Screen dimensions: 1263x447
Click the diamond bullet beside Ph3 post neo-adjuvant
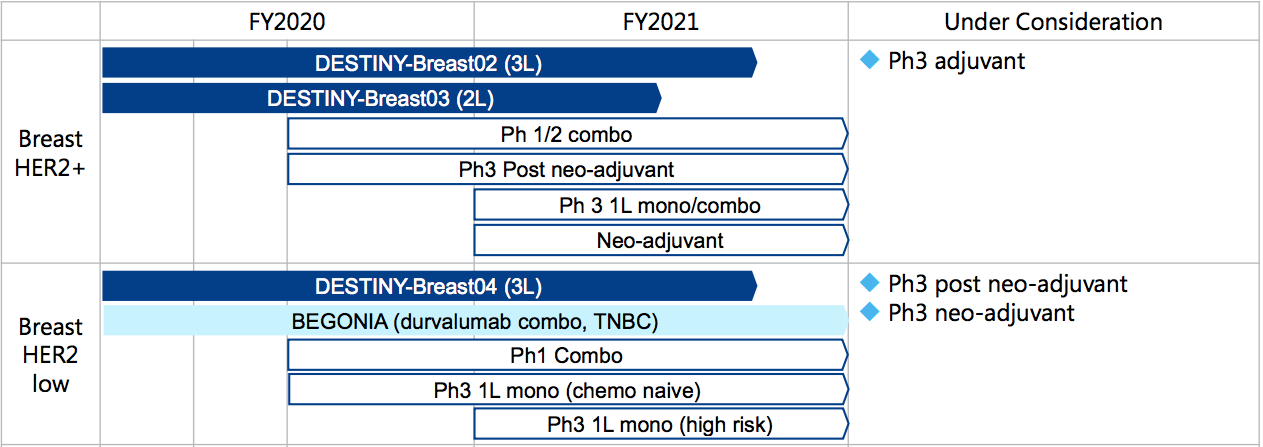(x=869, y=283)
